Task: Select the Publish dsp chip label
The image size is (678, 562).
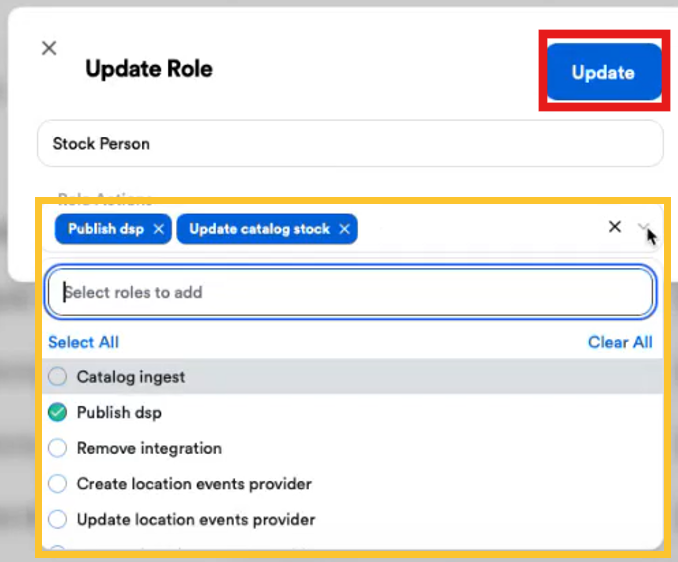Action: 106,229
